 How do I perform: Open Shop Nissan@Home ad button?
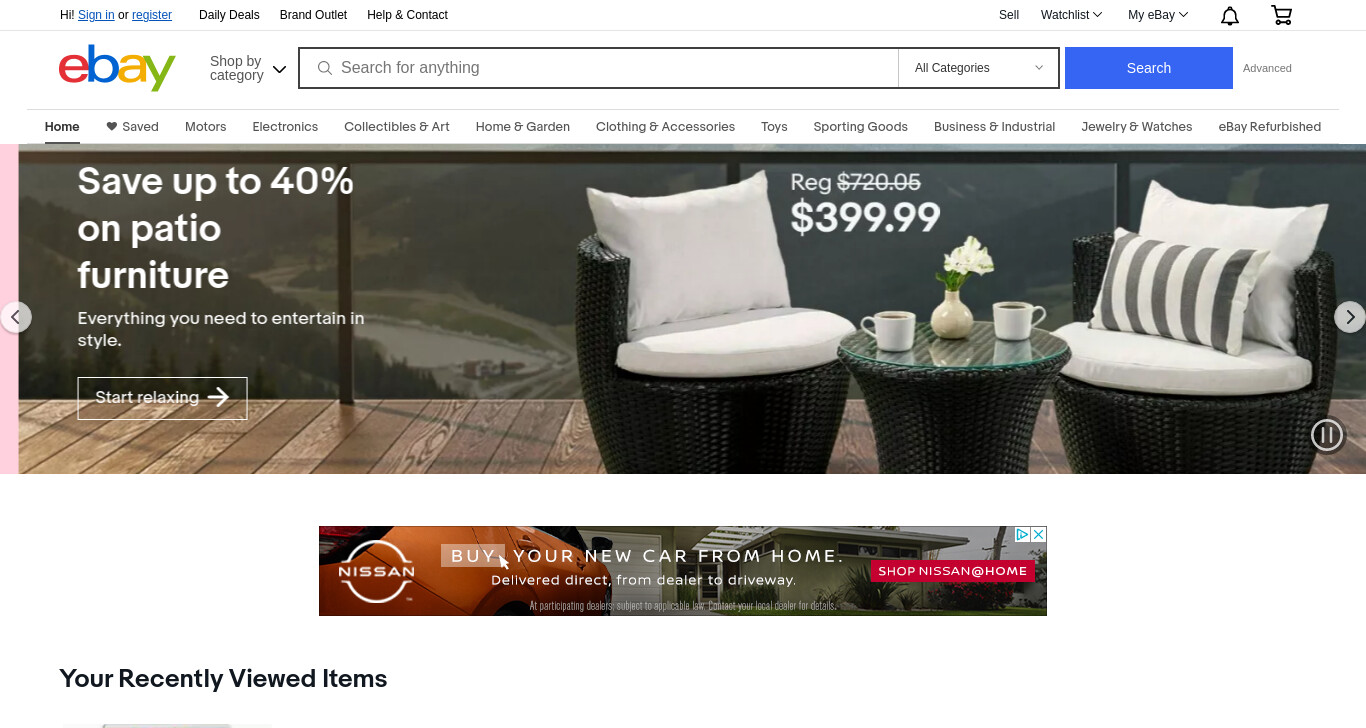tap(952, 571)
